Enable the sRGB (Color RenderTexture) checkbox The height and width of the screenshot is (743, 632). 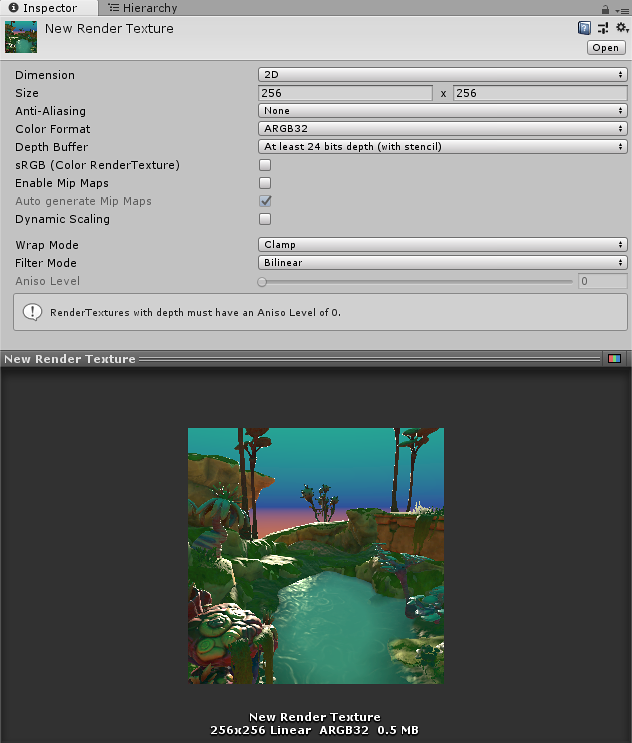coord(265,165)
